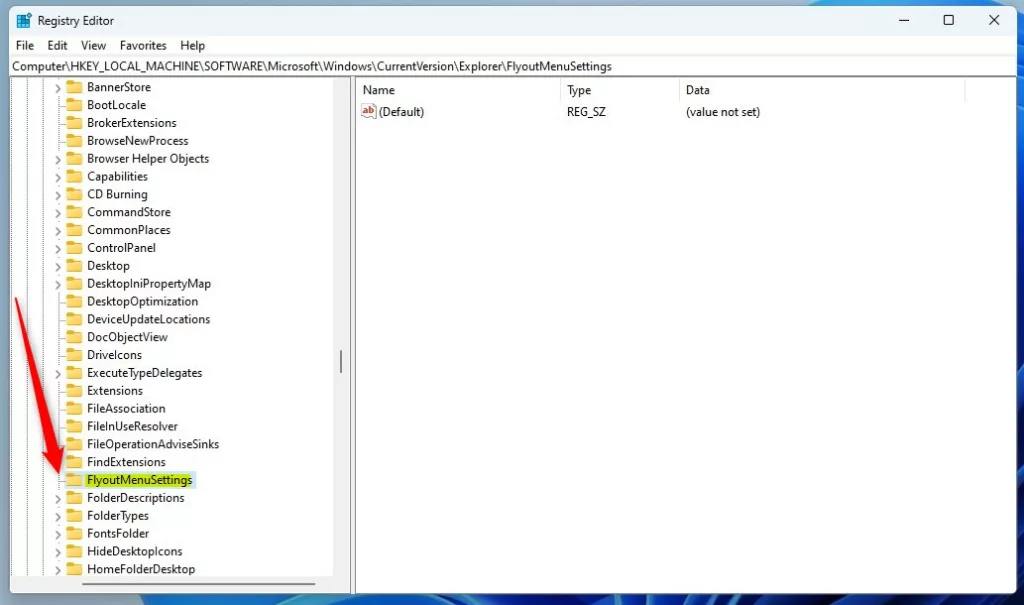Expand the HomeFolderDesktop key

[x=57, y=570]
